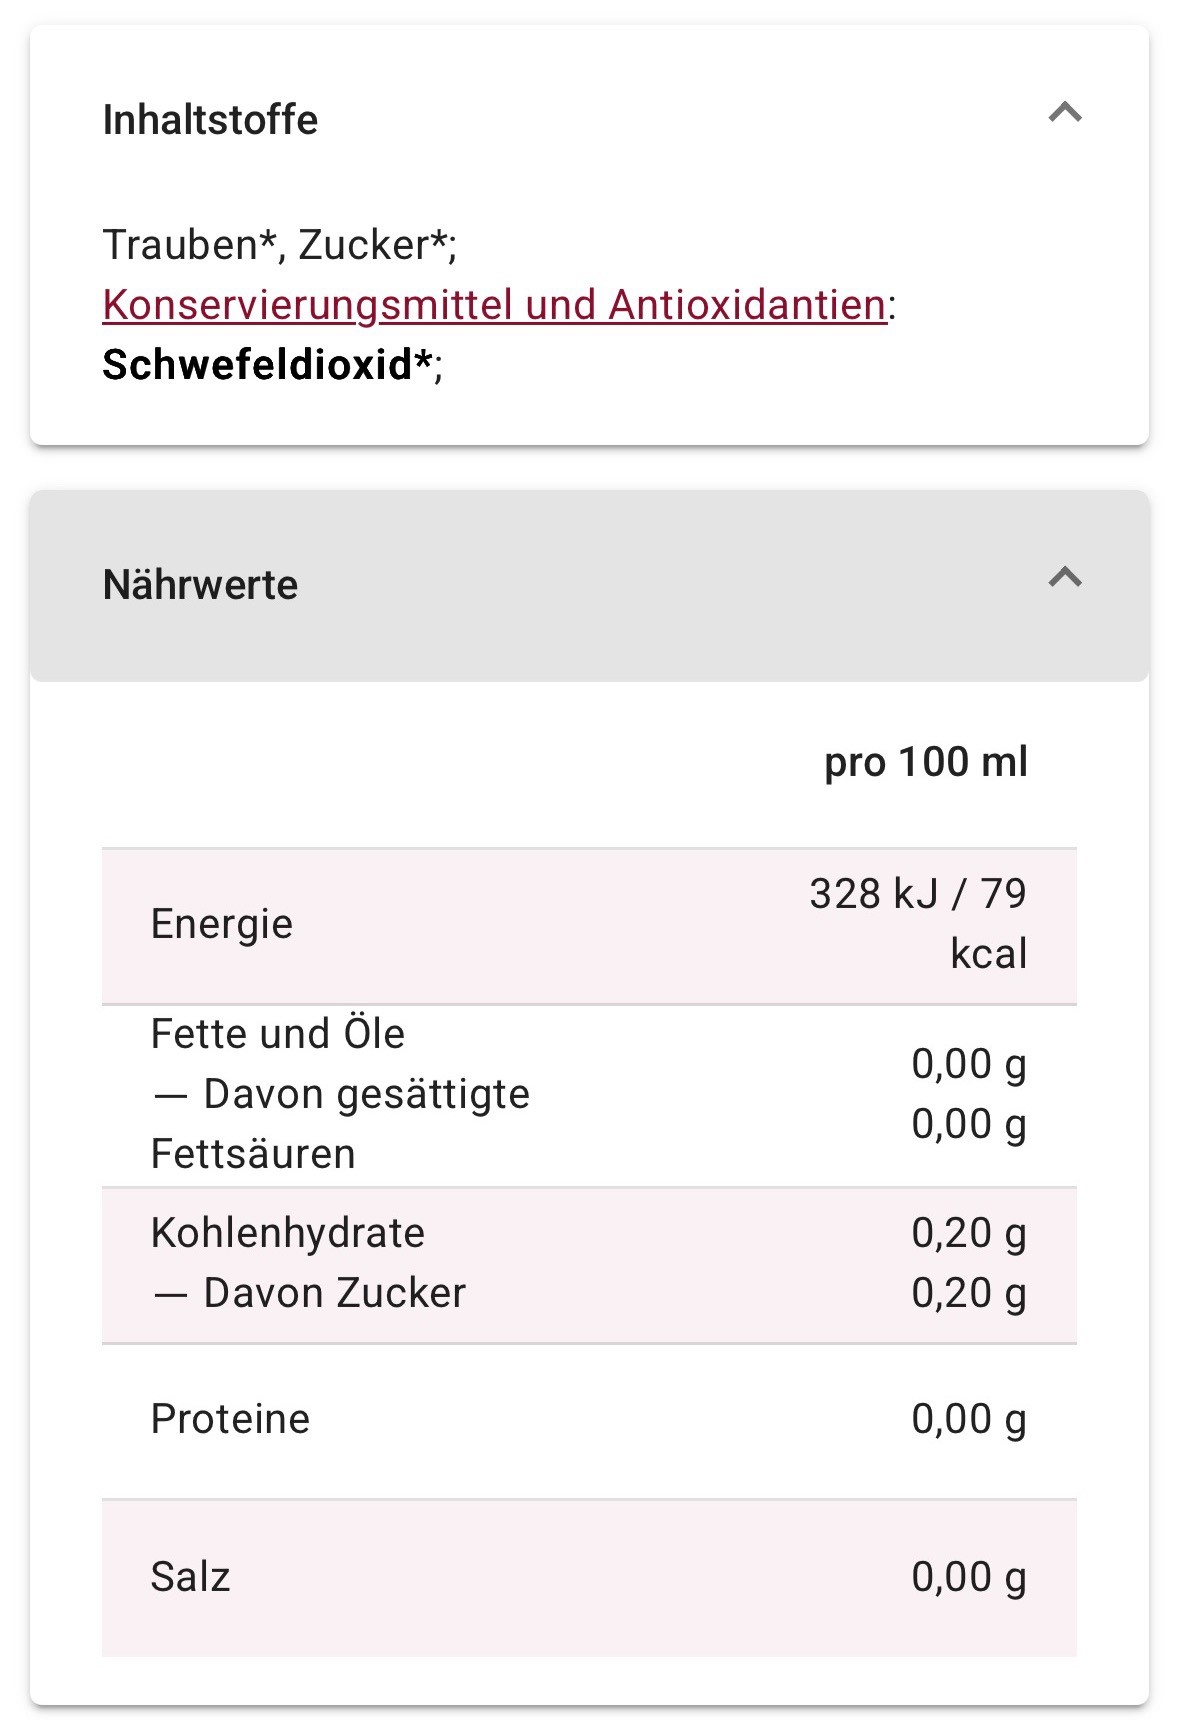Click the Nährwerte section header
The height and width of the screenshot is (1720, 1179).
(x=589, y=586)
